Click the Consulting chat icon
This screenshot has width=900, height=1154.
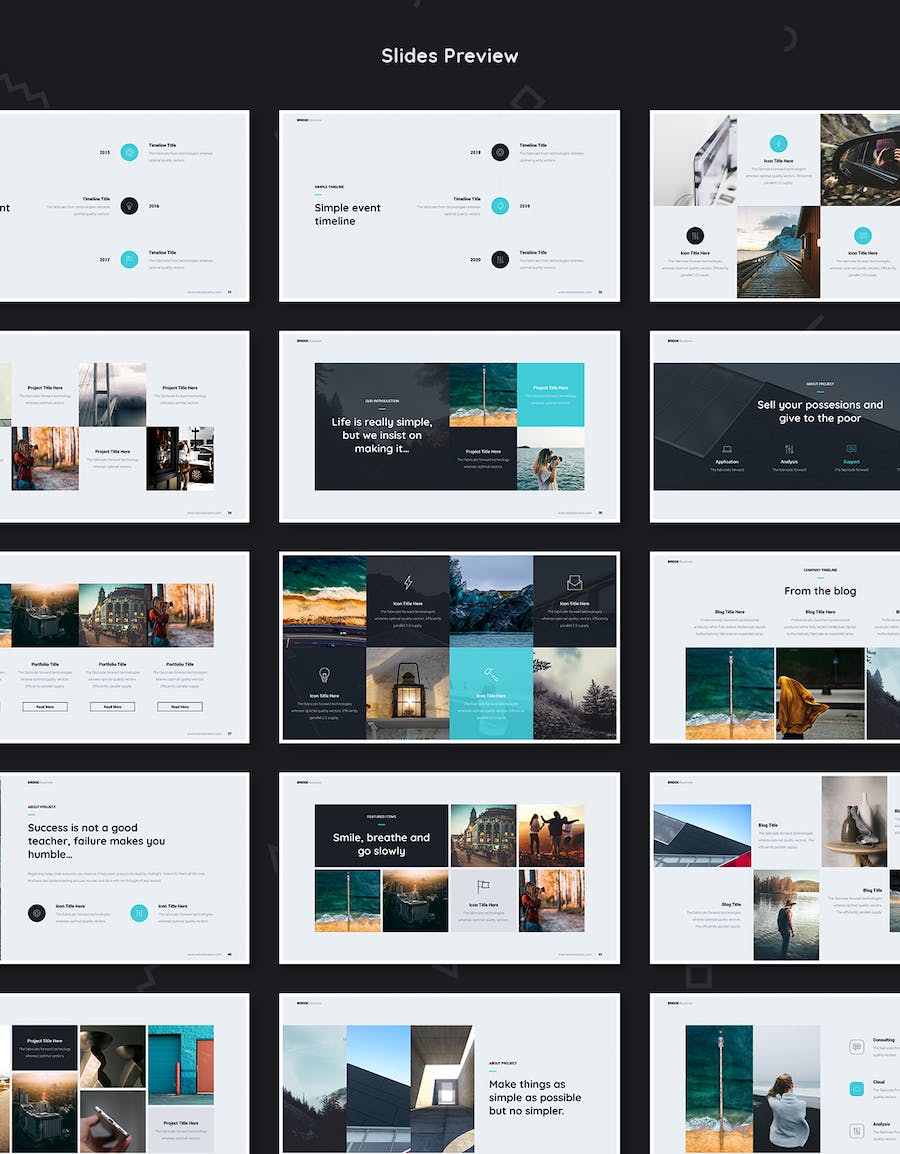[856, 1047]
